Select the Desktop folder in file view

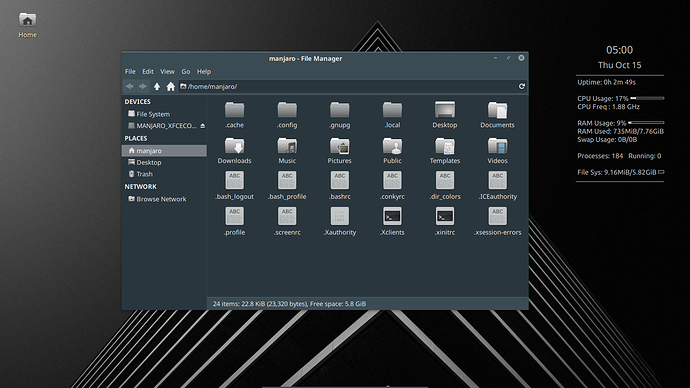444,114
